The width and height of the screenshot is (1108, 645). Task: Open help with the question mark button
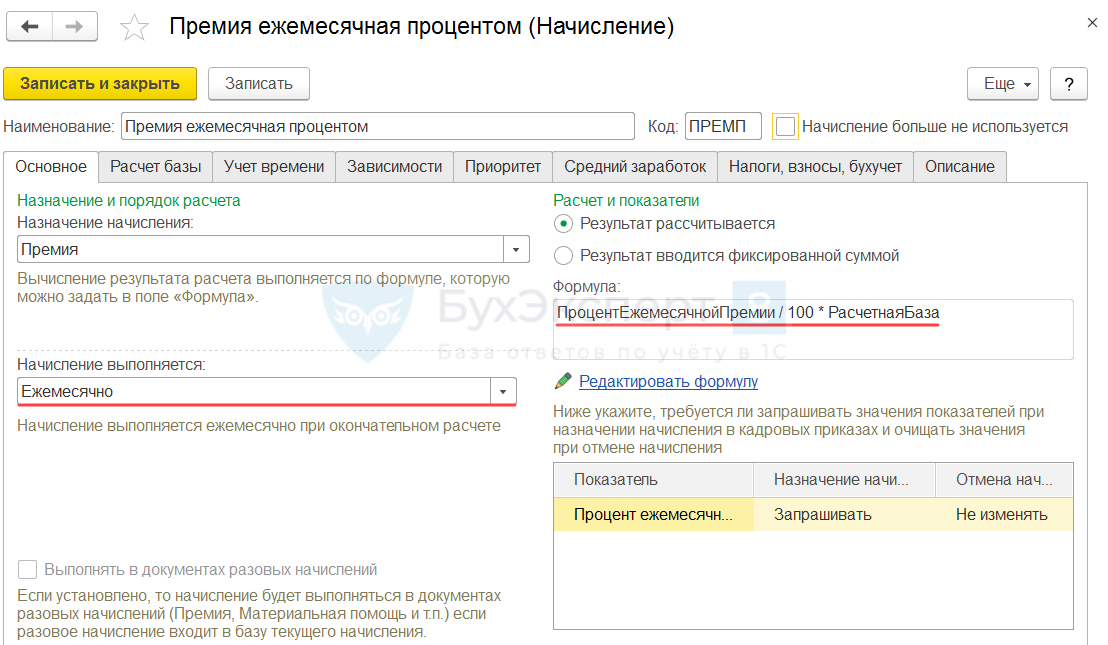[x=1068, y=84]
